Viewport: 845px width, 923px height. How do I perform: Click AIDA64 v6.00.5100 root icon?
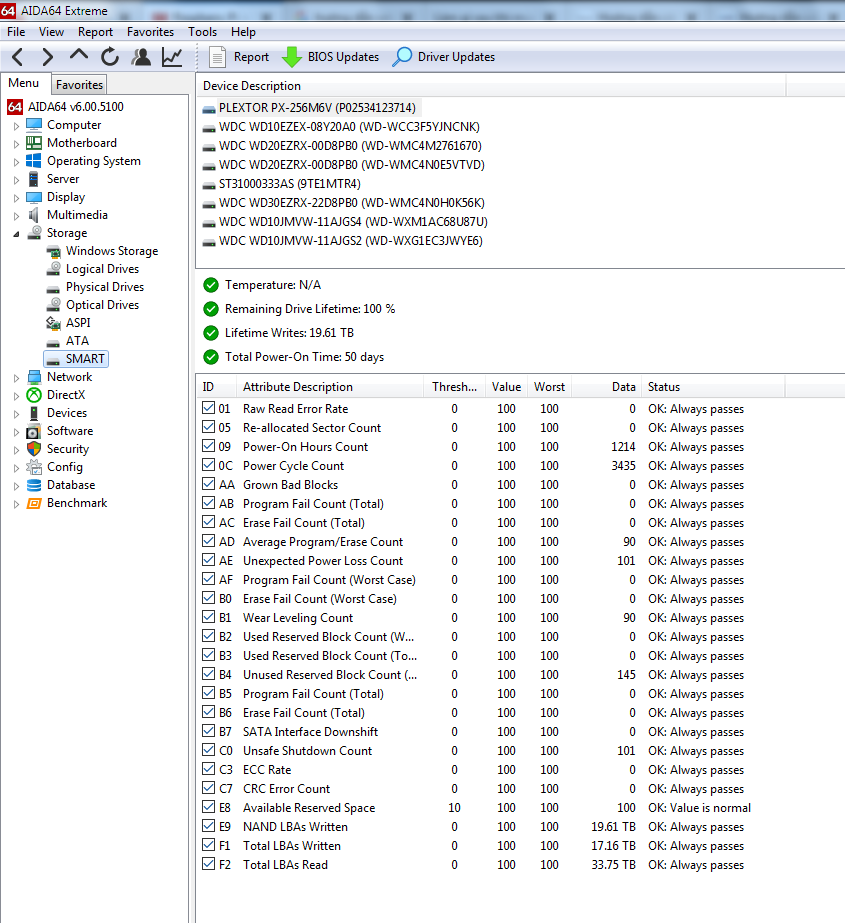(15, 107)
